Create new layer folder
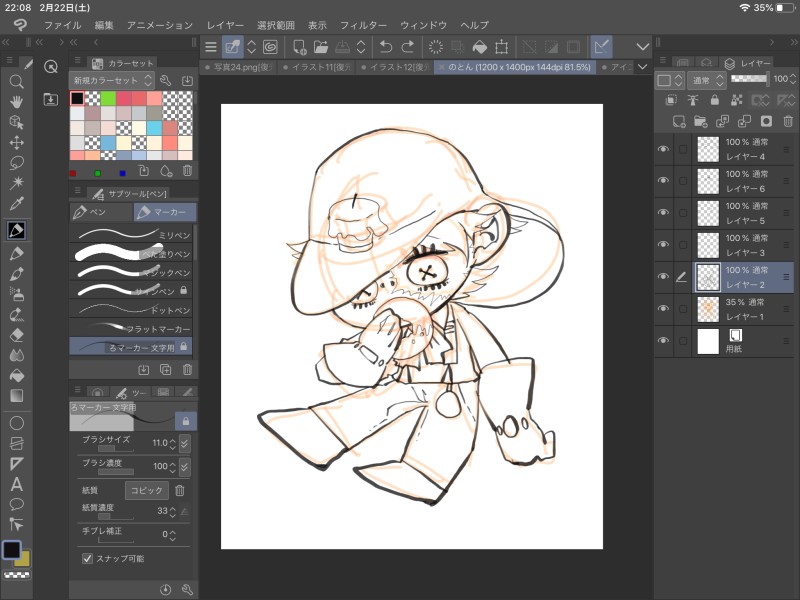 click(701, 121)
